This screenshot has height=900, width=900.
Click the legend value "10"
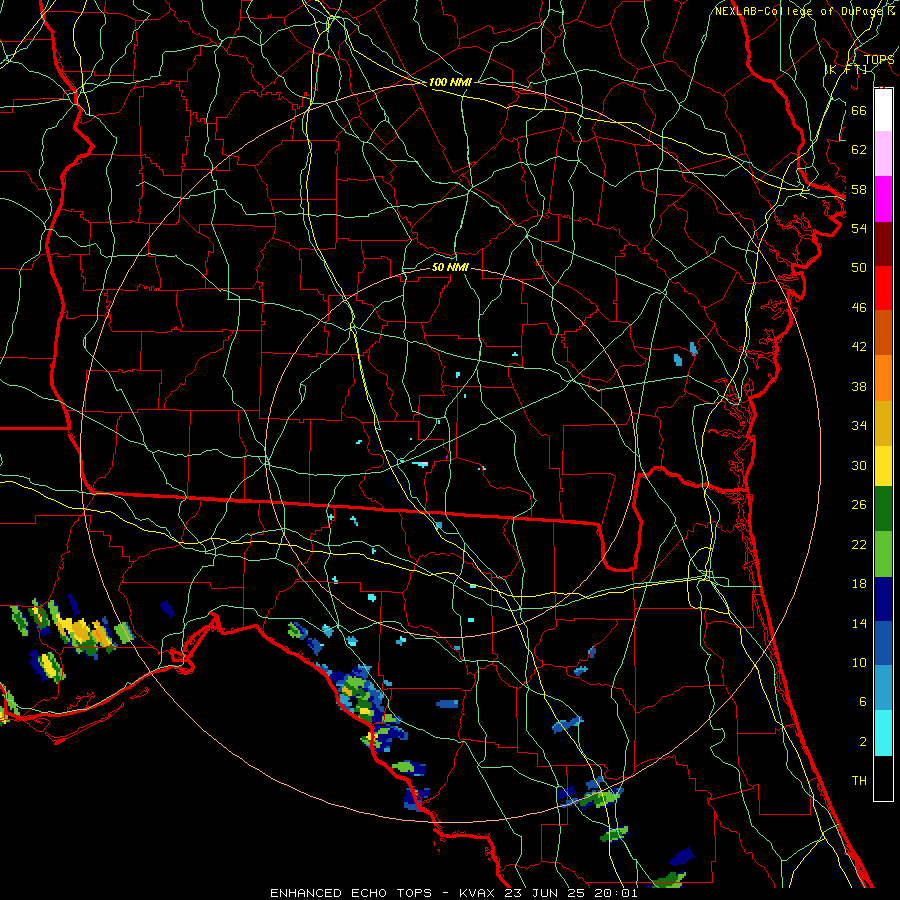click(859, 662)
